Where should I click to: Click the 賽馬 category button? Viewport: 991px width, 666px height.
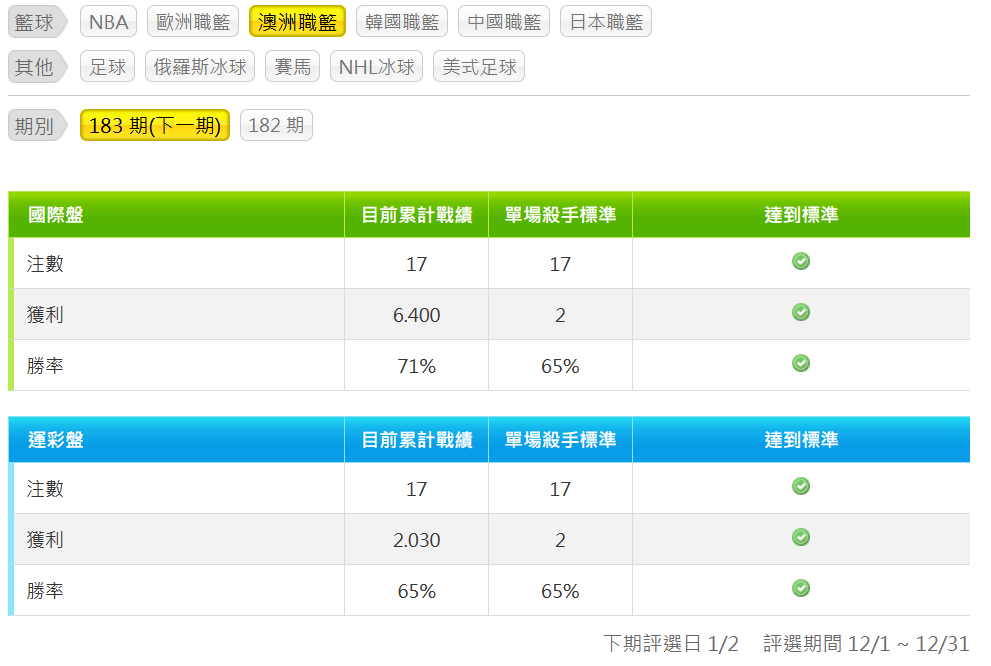(x=293, y=67)
